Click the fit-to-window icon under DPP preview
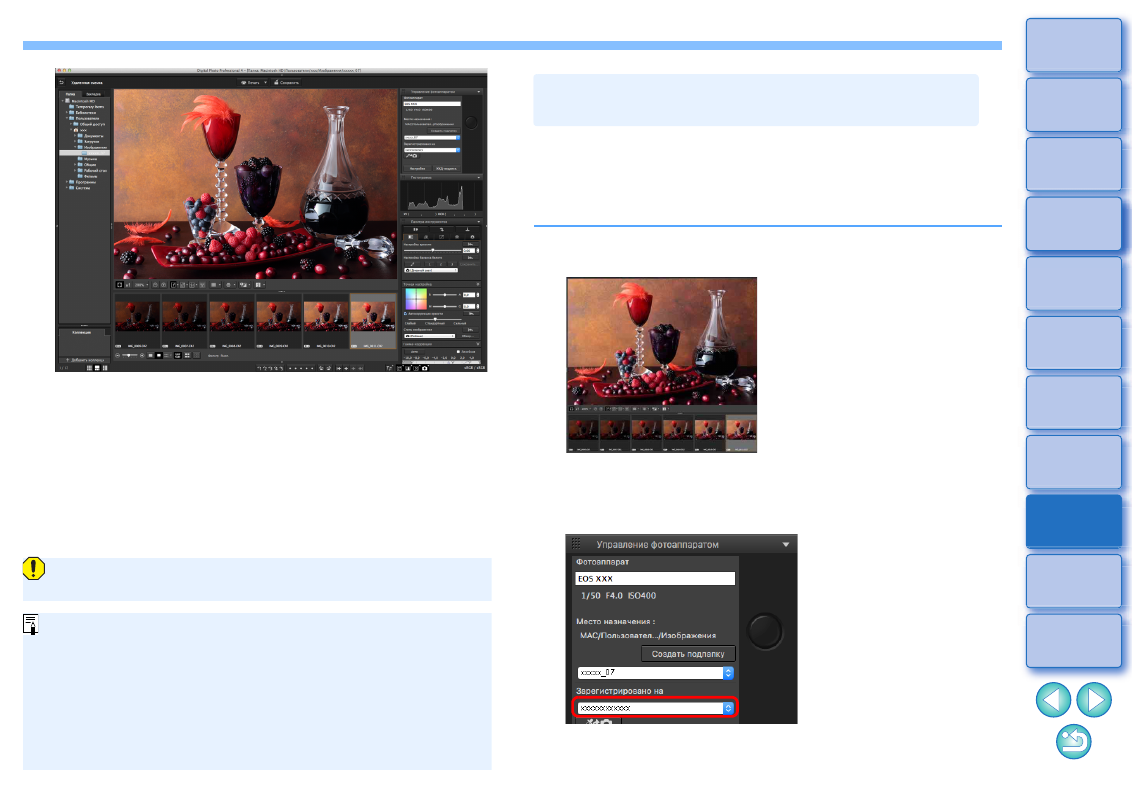The image size is (1132, 800). [120, 284]
